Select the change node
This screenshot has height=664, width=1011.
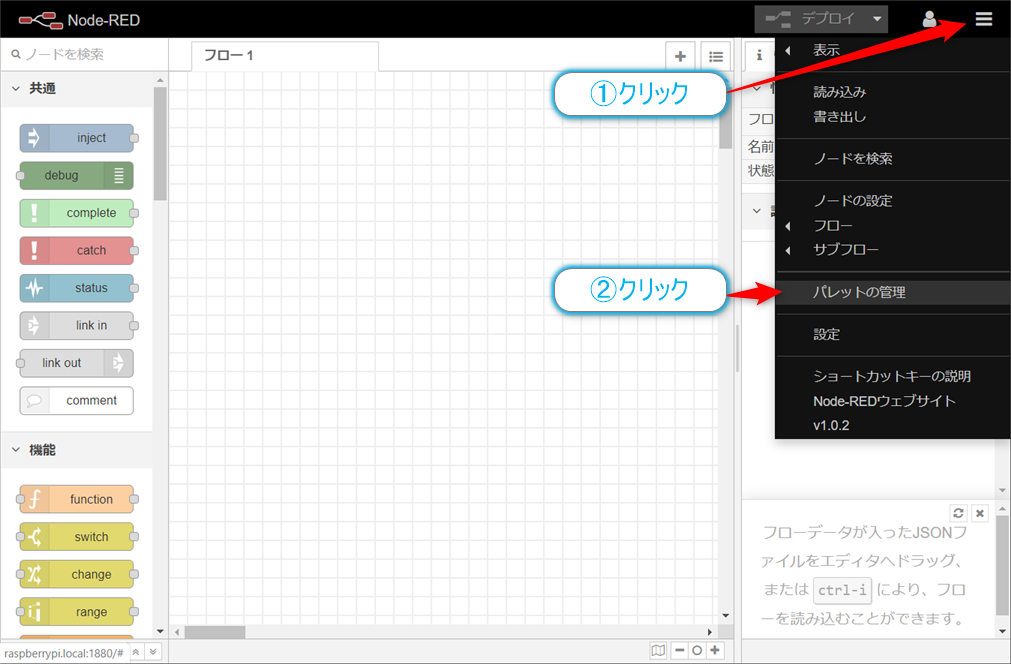click(x=77, y=574)
